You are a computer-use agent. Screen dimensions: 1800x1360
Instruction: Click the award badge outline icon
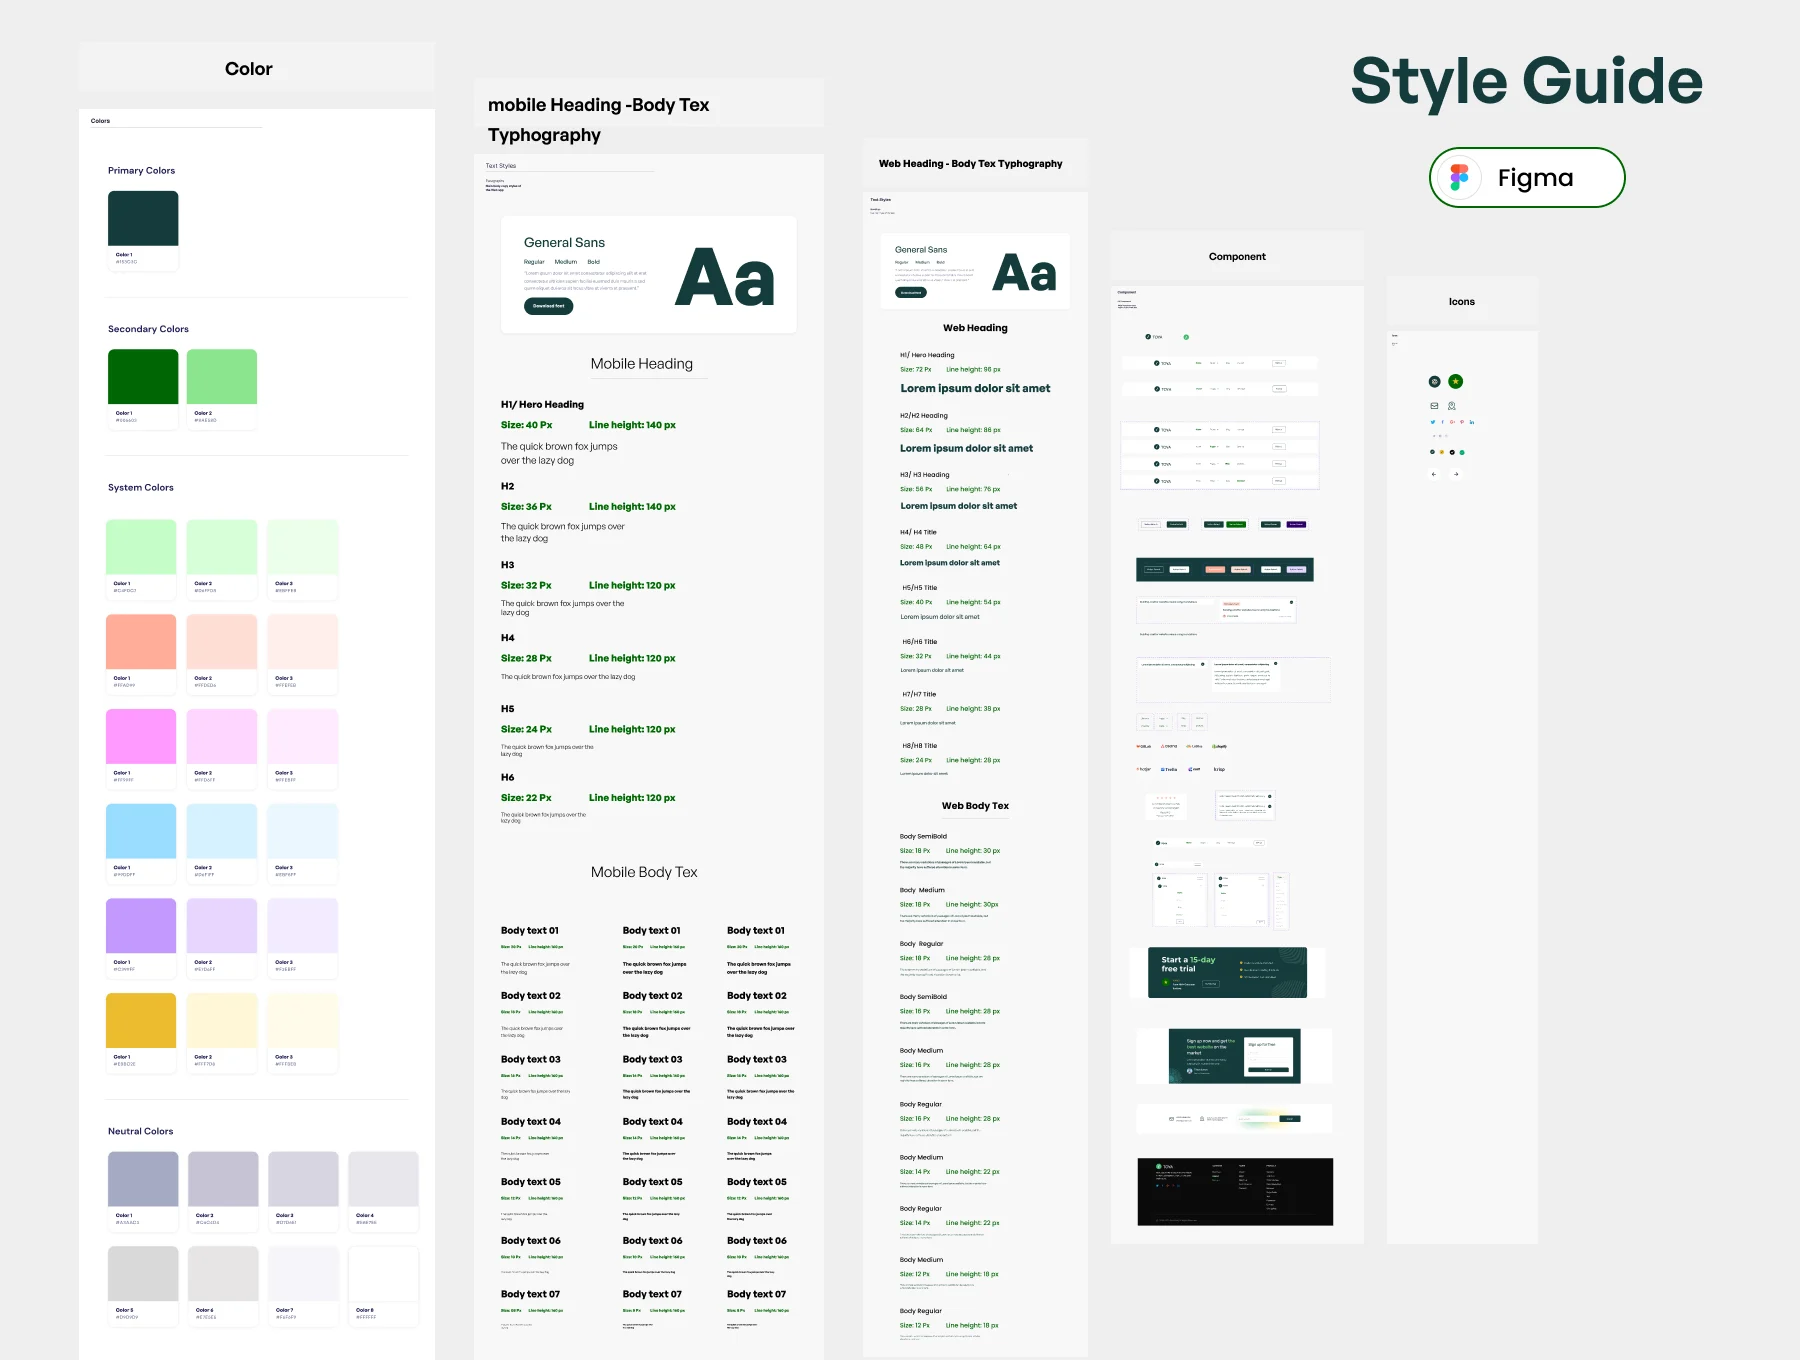tap(1452, 406)
